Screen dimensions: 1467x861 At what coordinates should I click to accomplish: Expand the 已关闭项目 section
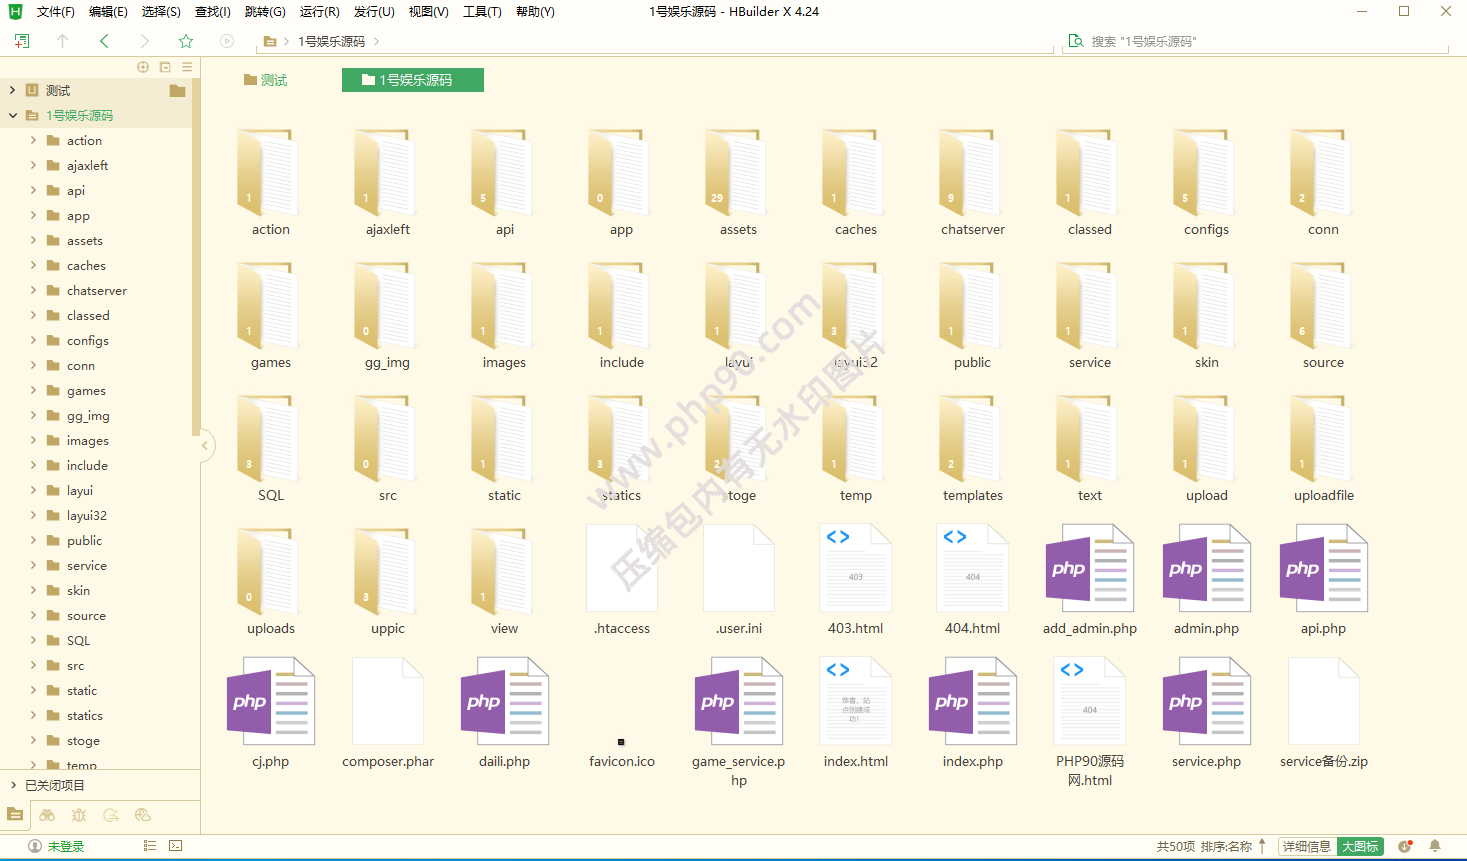13,785
